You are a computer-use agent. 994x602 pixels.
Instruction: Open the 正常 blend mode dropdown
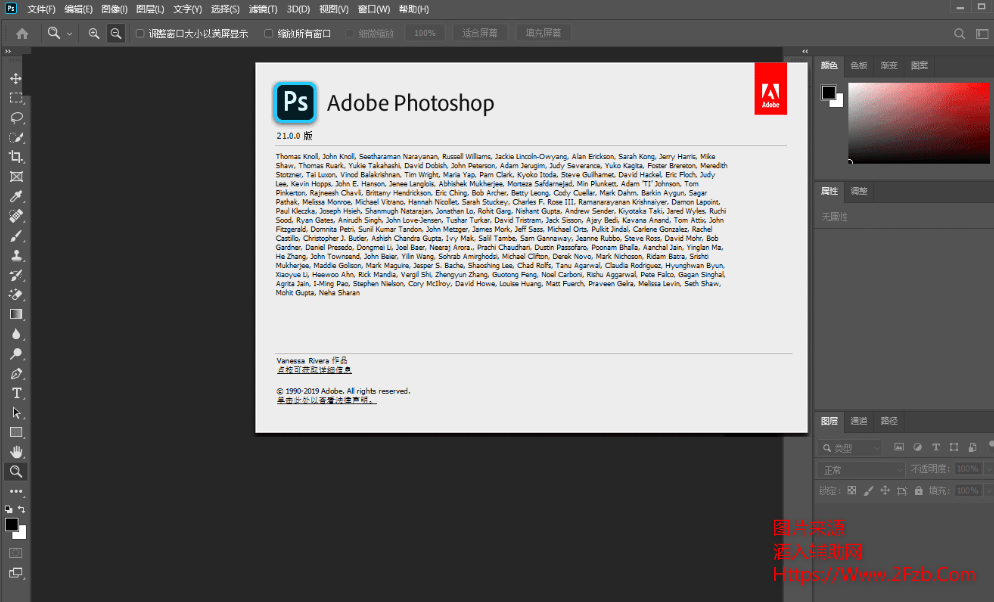[x=861, y=469]
